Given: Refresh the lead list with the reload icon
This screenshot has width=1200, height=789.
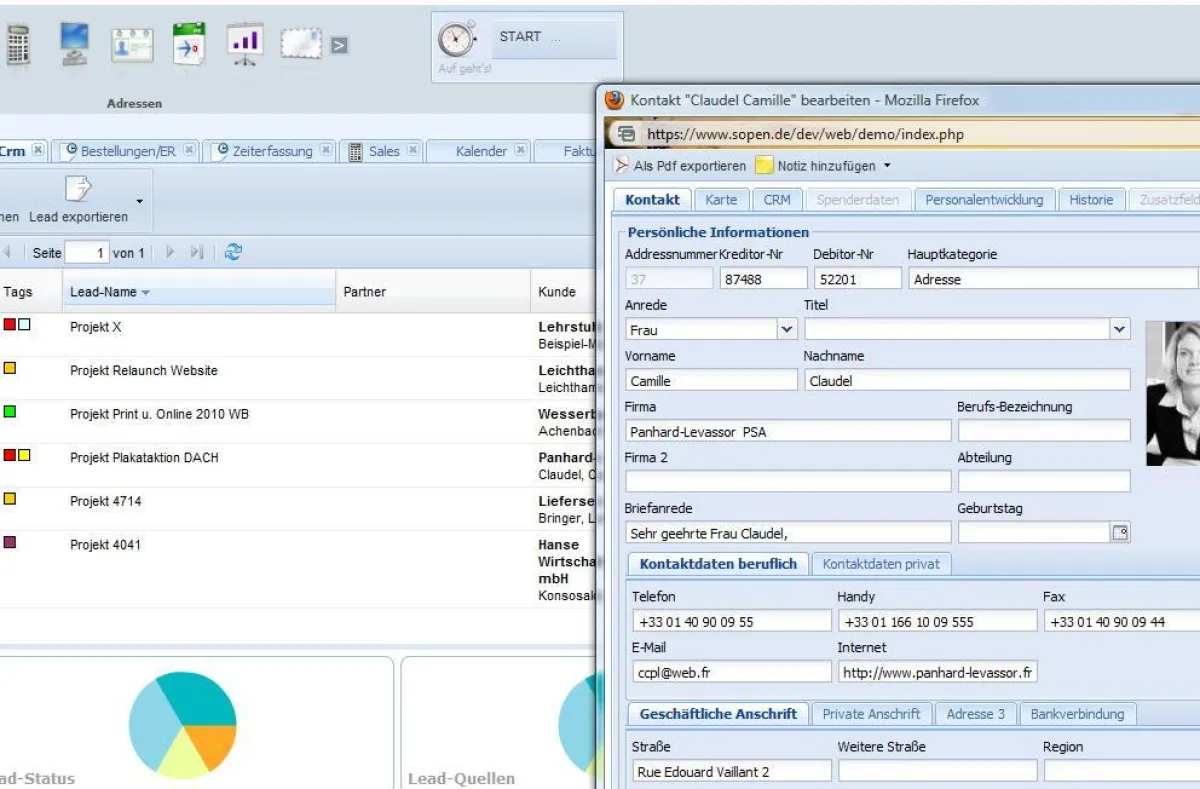Looking at the screenshot, I should pyautogui.click(x=233, y=253).
